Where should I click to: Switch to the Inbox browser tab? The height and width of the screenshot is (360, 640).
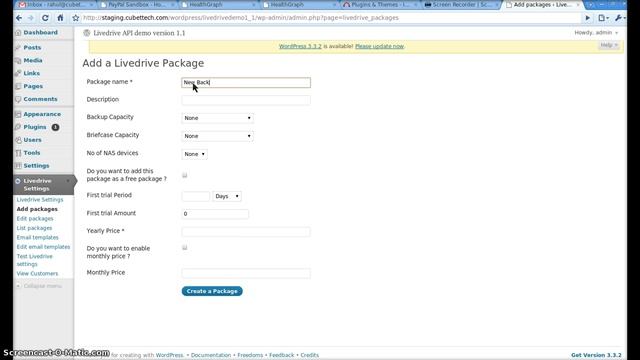point(53,5)
